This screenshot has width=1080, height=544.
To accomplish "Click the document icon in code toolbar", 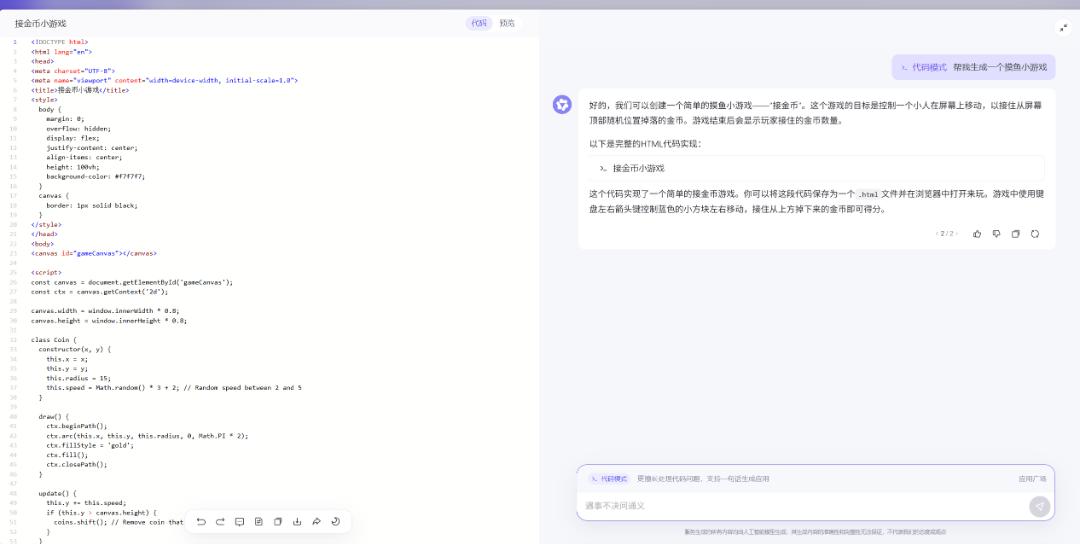I will click(x=258, y=521).
